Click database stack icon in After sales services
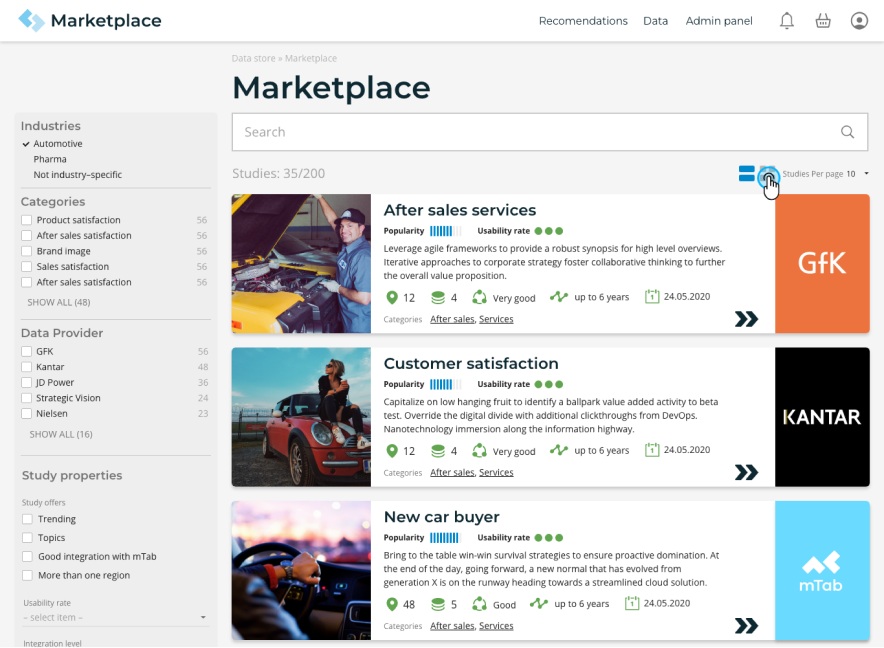This screenshot has height=648, width=884. [x=437, y=297]
